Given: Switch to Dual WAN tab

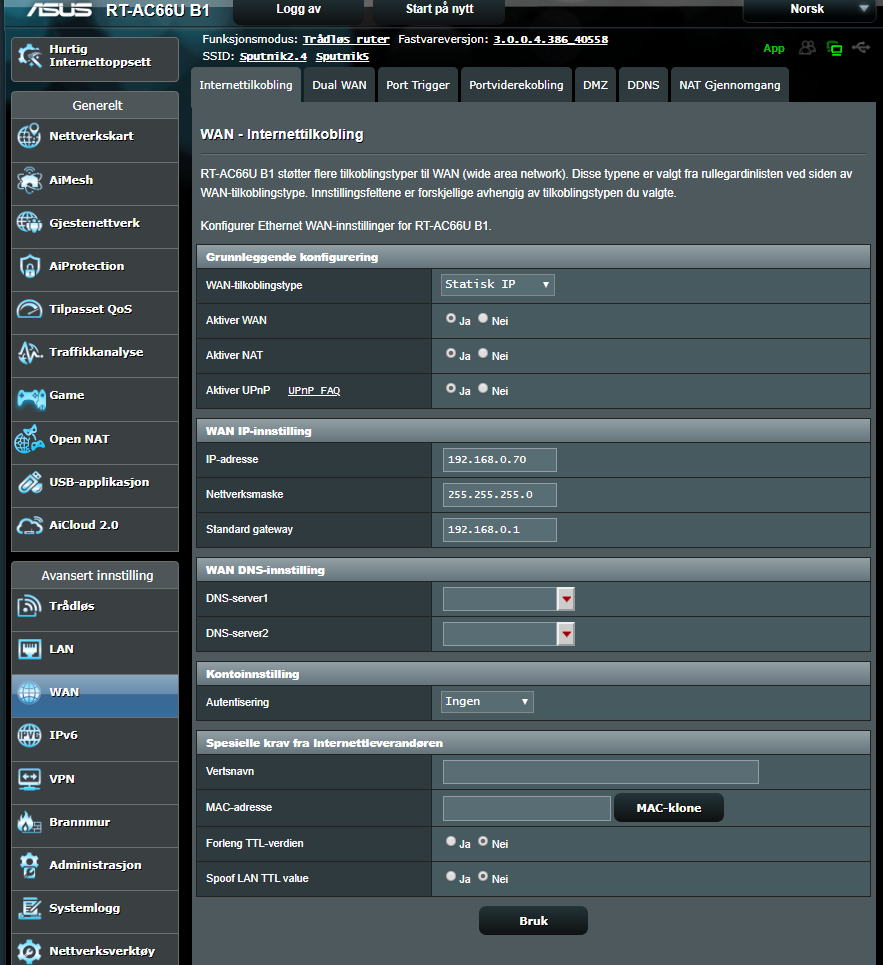Looking at the screenshot, I should [x=339, y=85].
